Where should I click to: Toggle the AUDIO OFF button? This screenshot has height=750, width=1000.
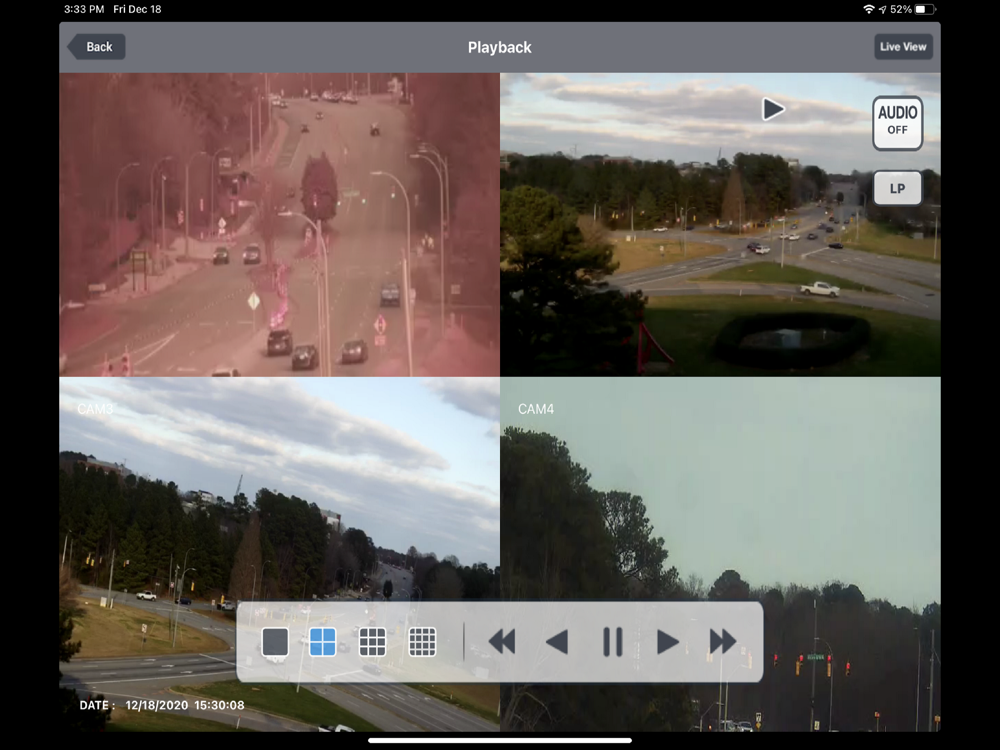pos(897,123)
